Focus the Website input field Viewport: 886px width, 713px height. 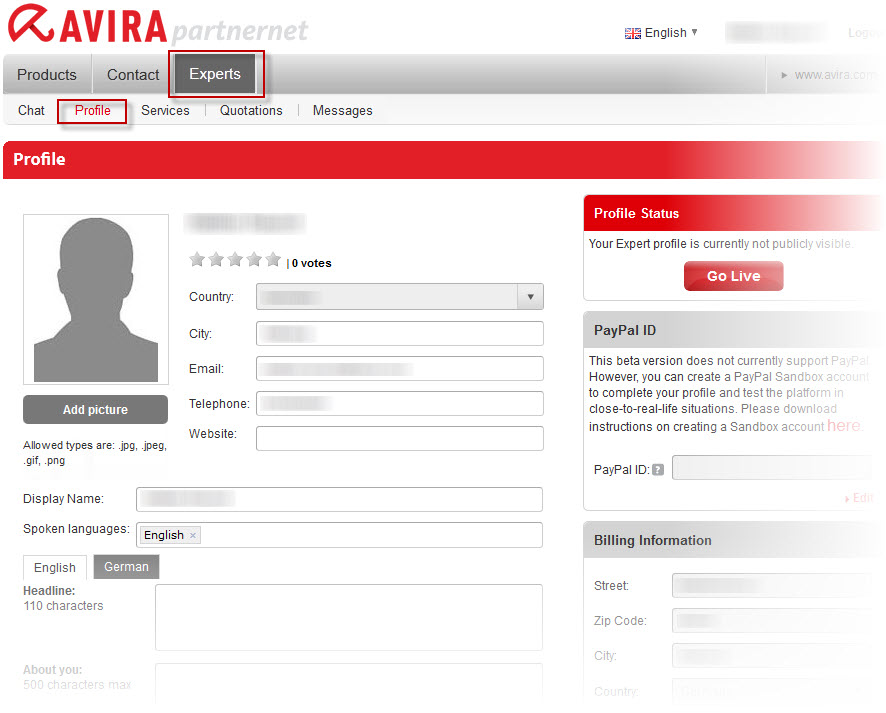399,438
